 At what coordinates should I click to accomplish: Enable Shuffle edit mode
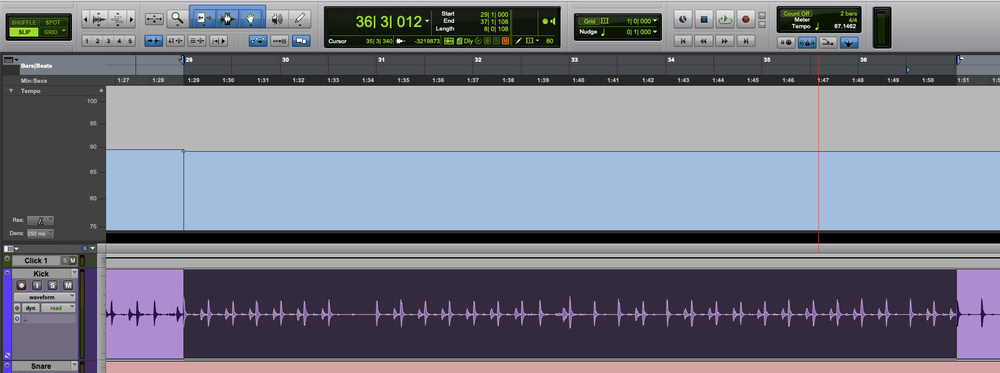(x=24, y=22)
